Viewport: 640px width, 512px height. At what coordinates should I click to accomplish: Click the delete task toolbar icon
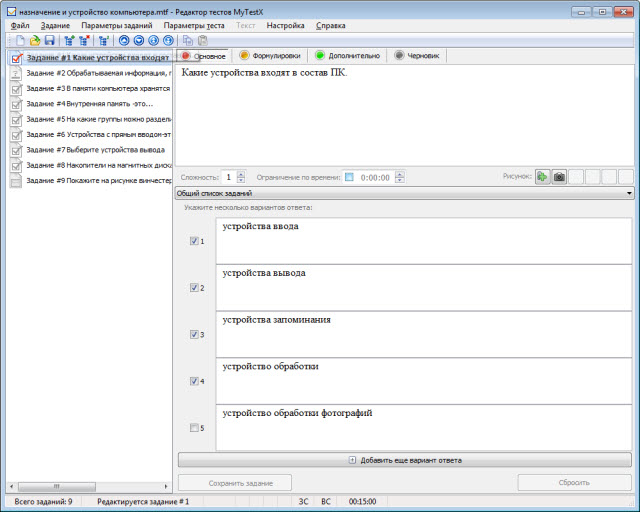[84, 41]
